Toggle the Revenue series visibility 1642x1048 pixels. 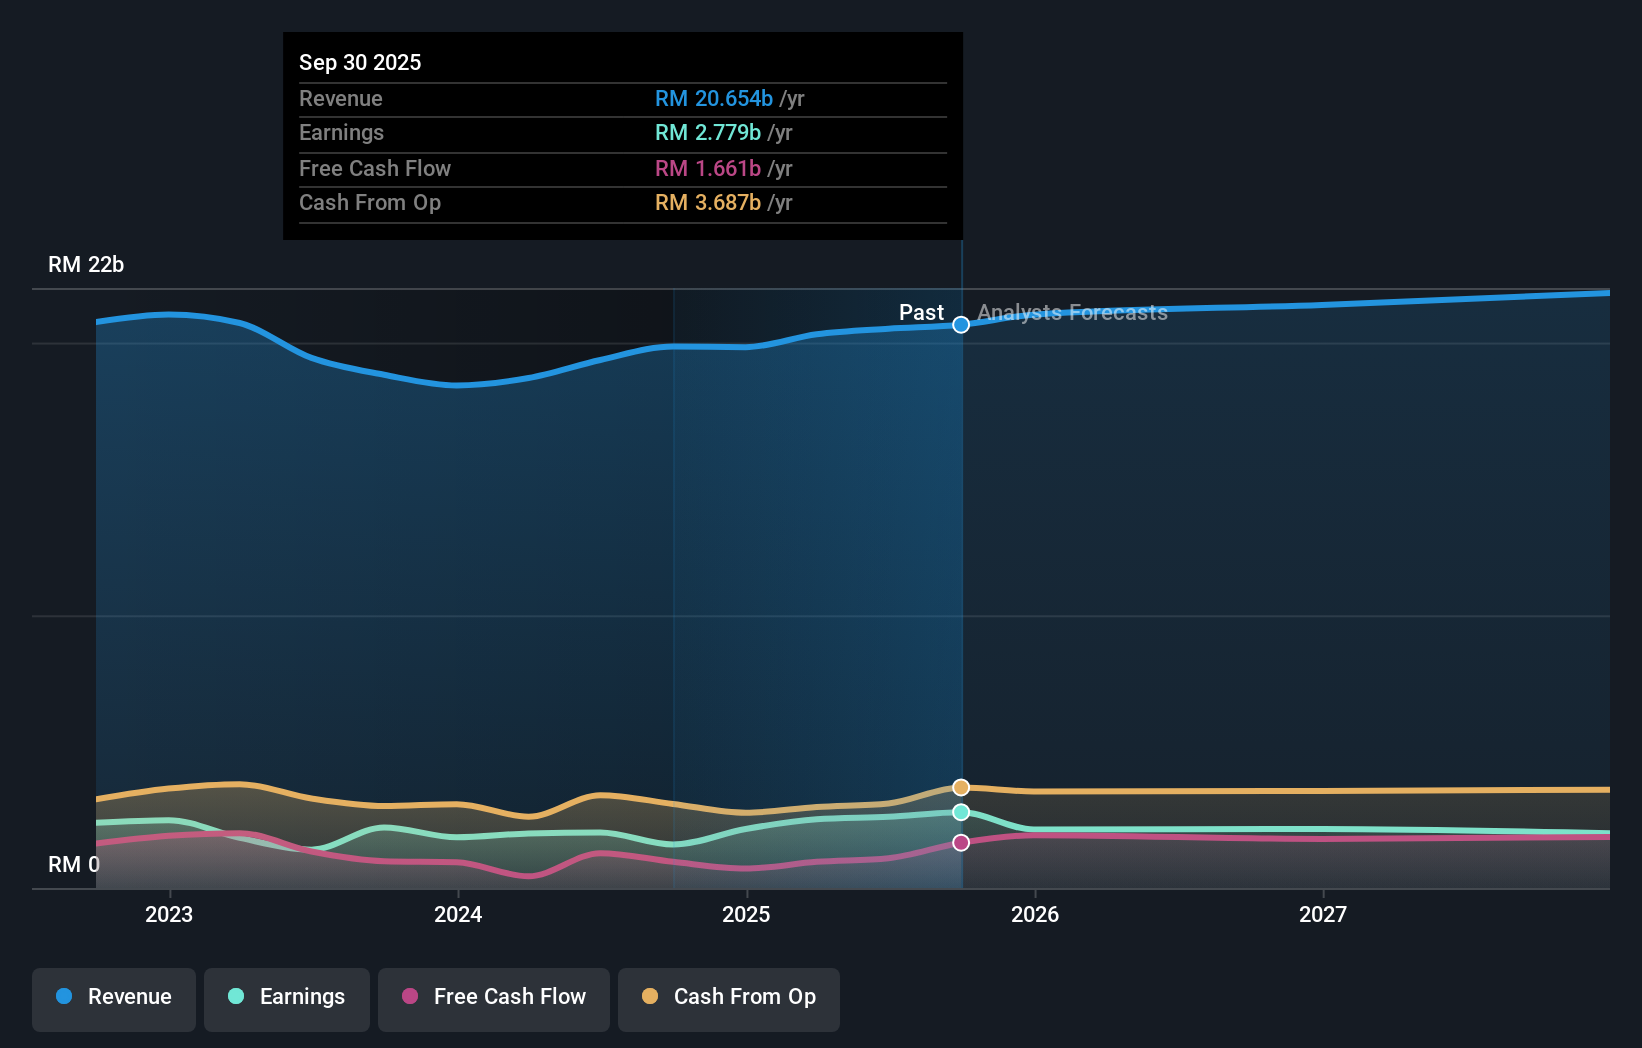coord(113,998)
